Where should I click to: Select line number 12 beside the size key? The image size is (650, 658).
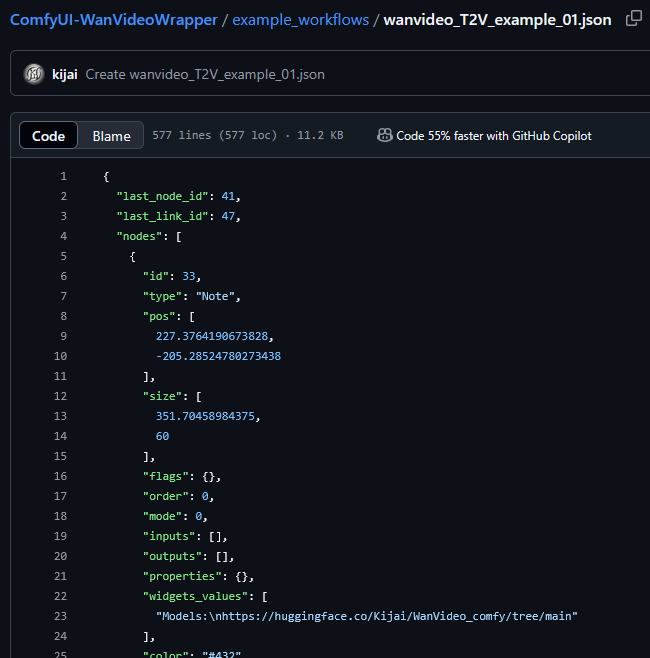click(60, 396)
